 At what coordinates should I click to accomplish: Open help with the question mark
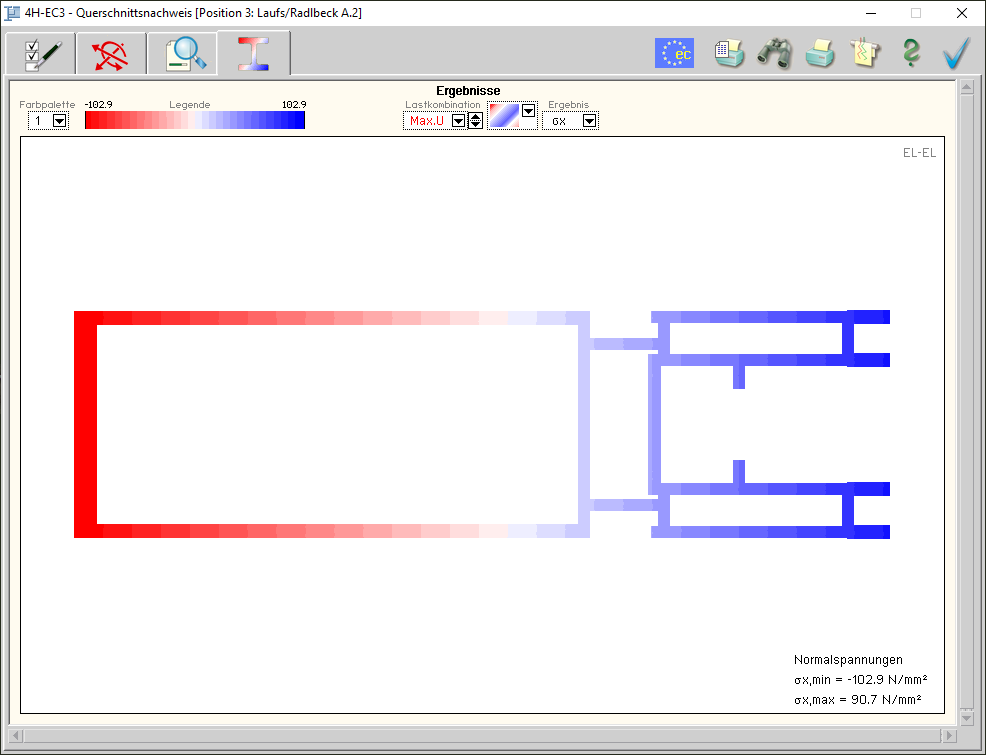(910, 53)
